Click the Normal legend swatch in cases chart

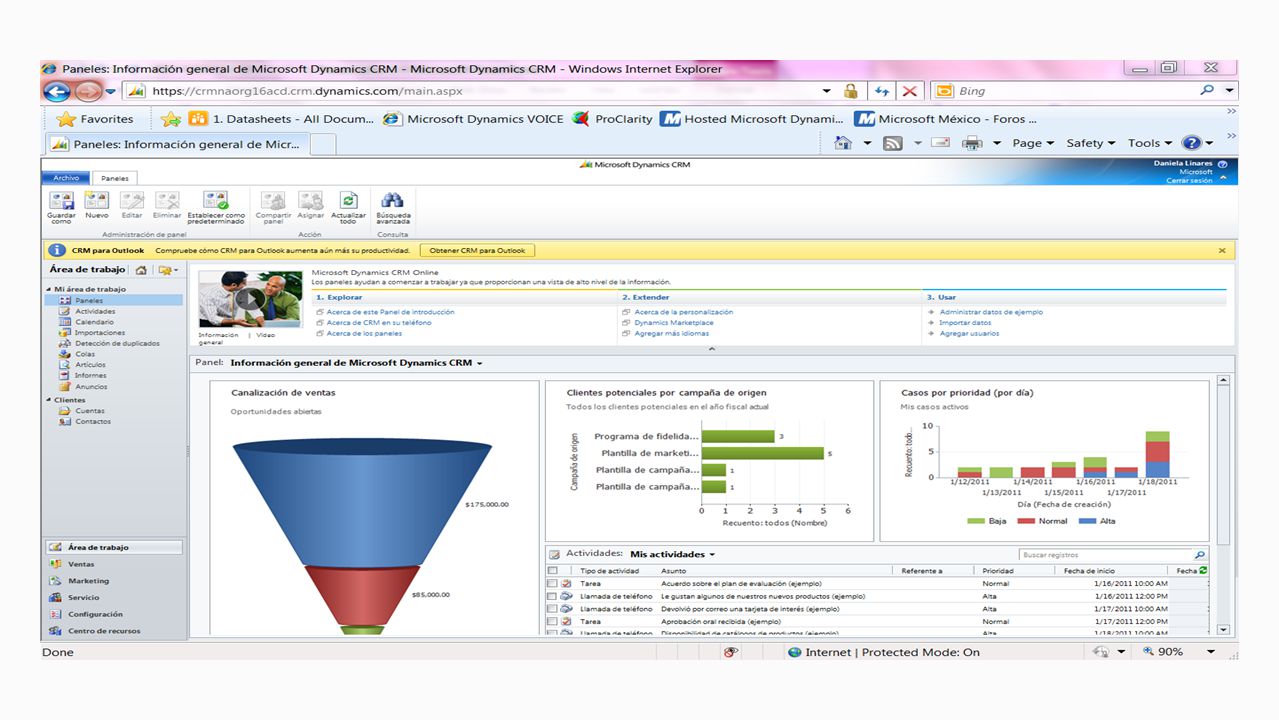1026,521
